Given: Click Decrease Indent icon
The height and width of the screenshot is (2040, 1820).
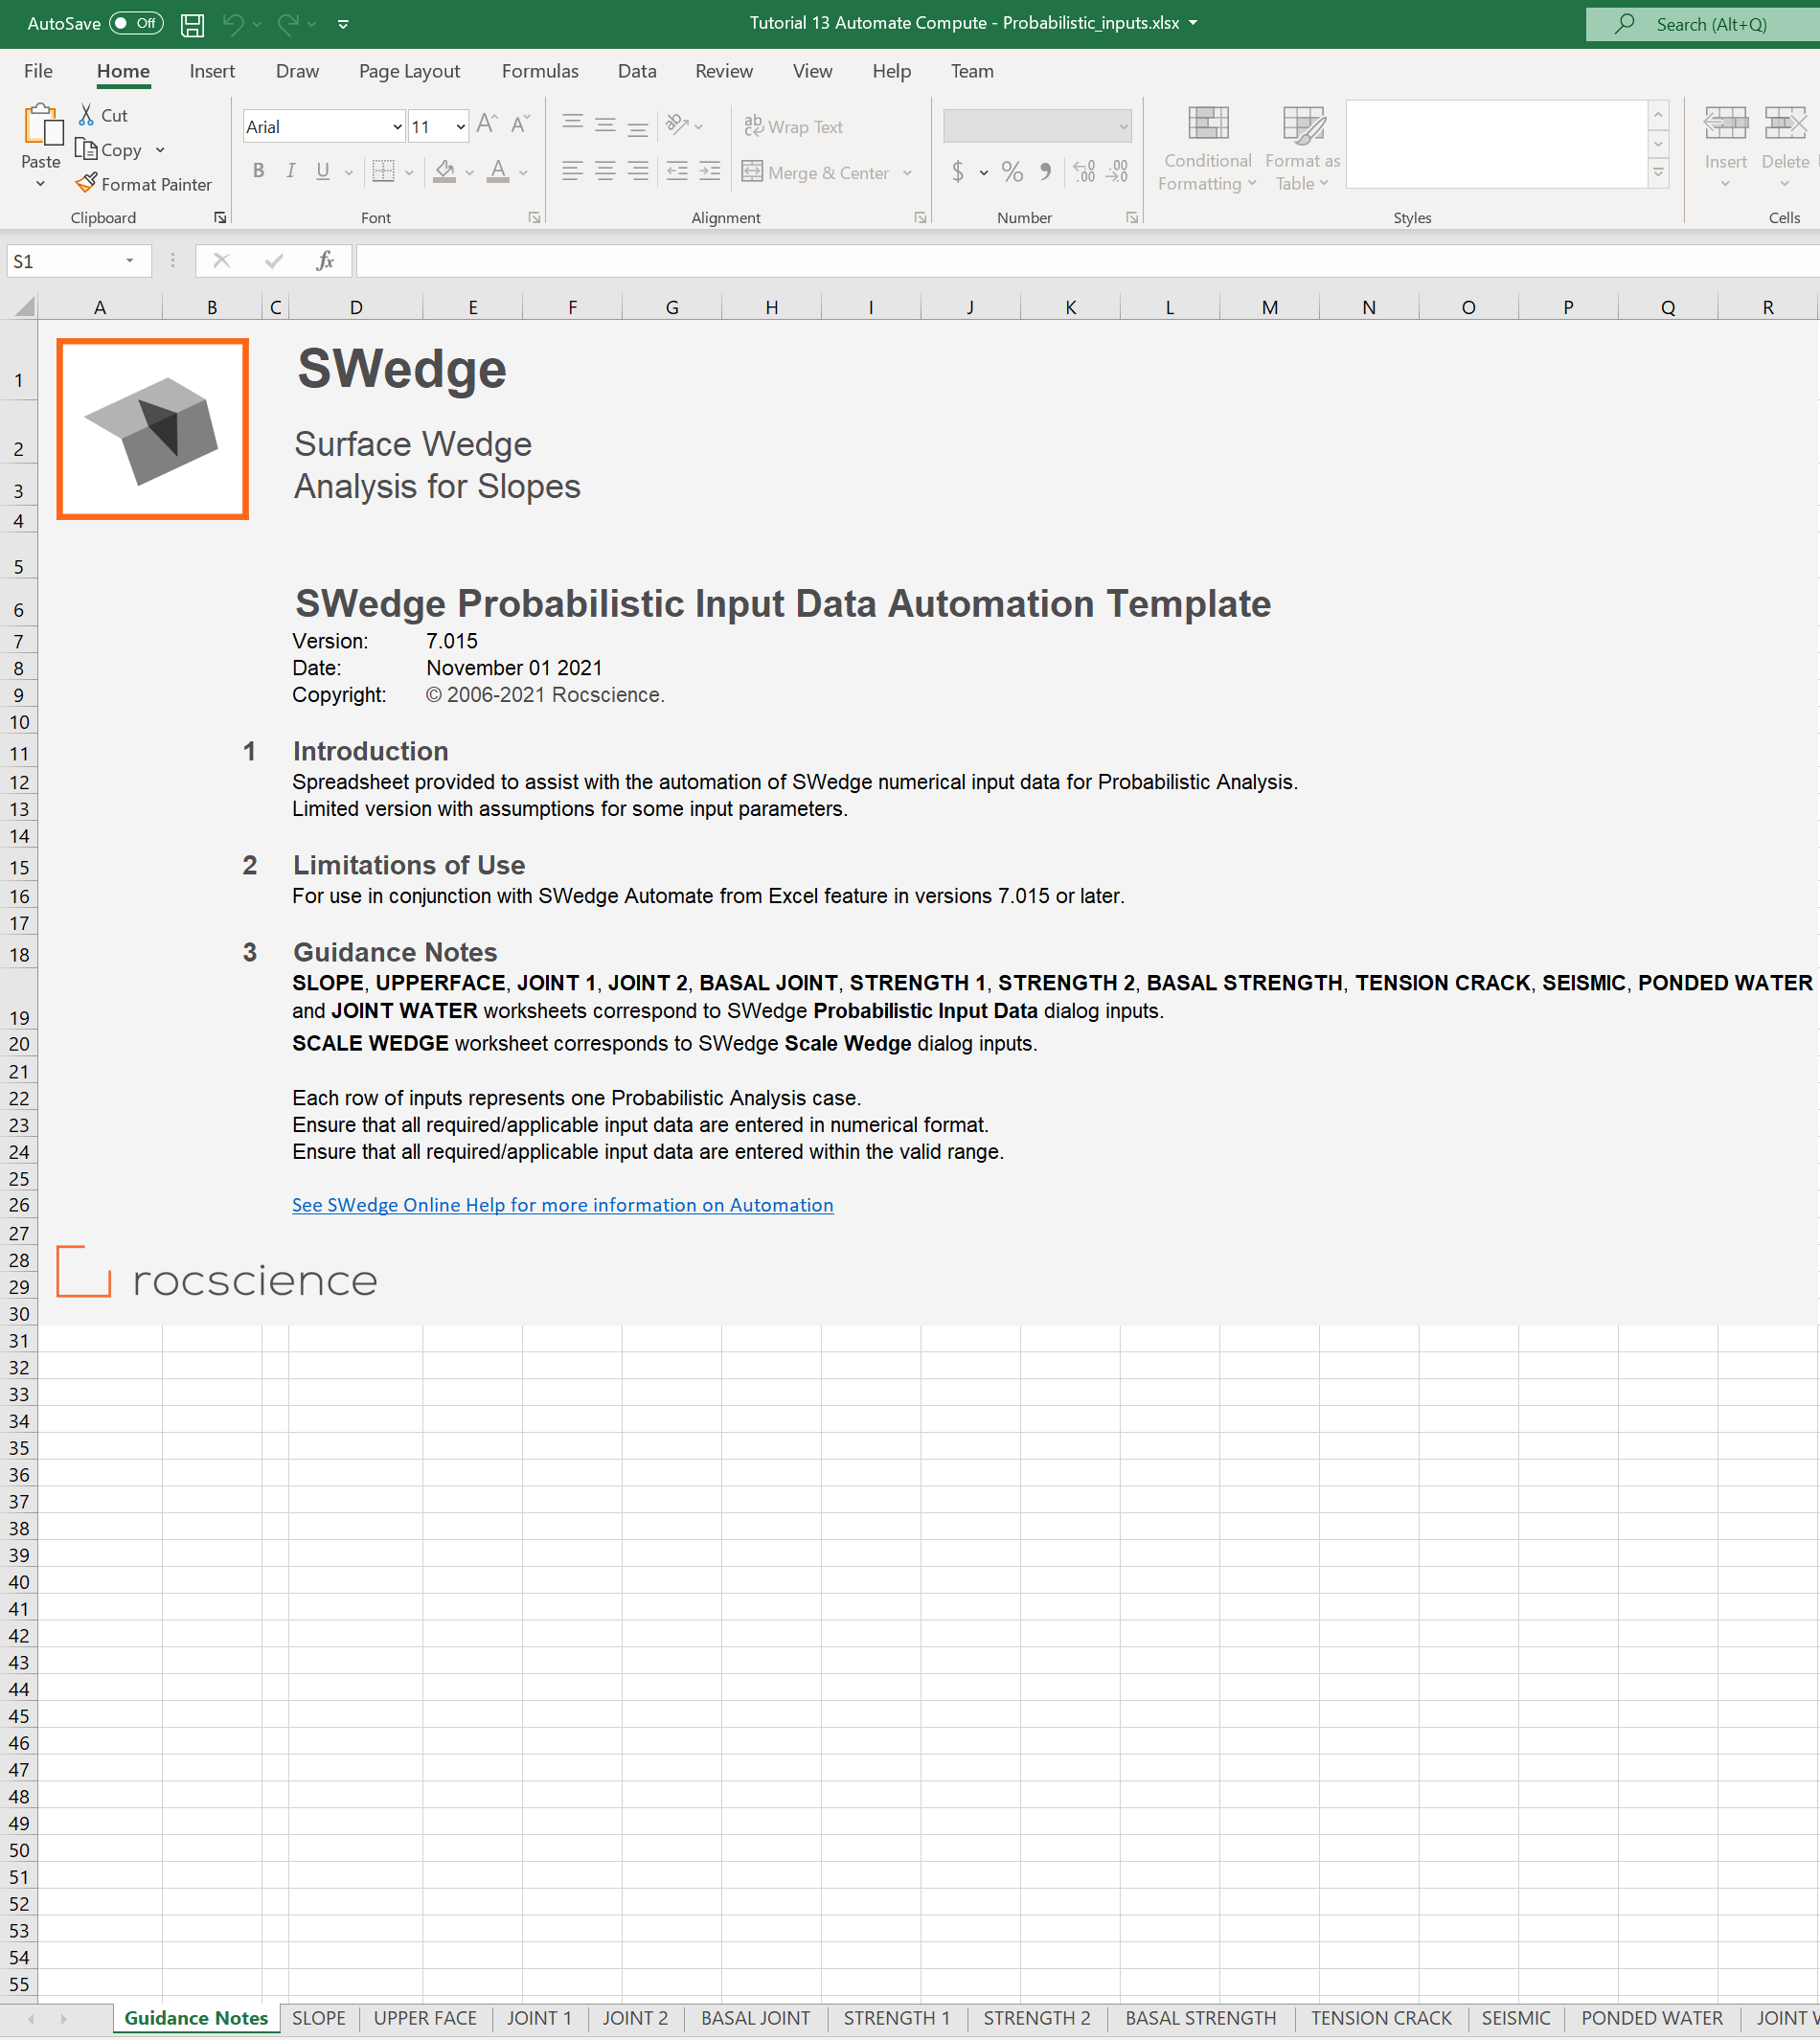Looking at the screenshot, I should pyautogui.click(x=677, y=171).
